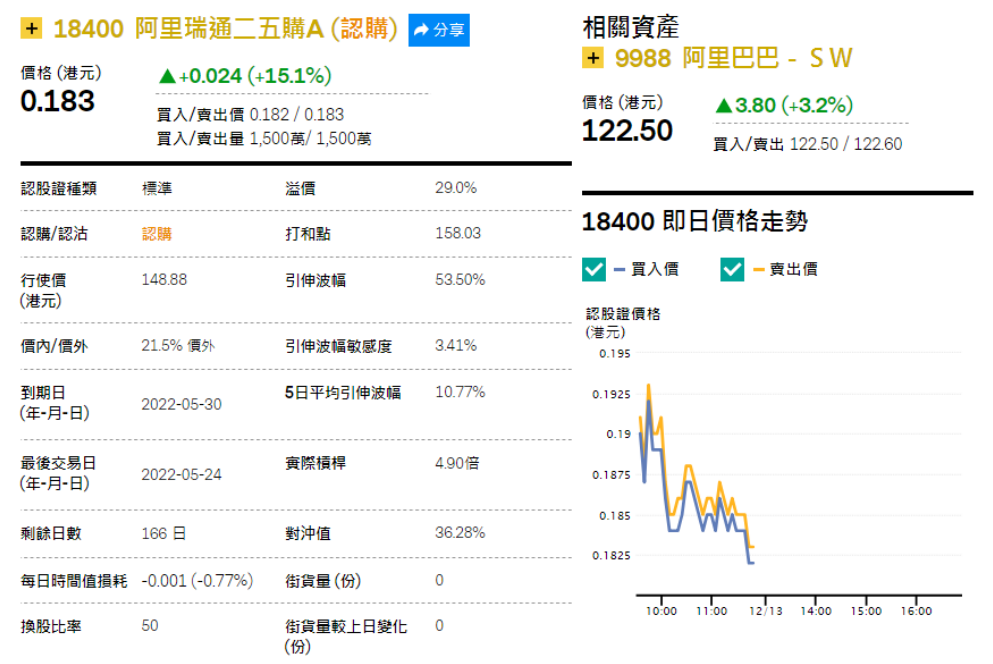Select the strike price 148.88
The width and height of the screenshot is (993, 664).
[x=164, y=279]
